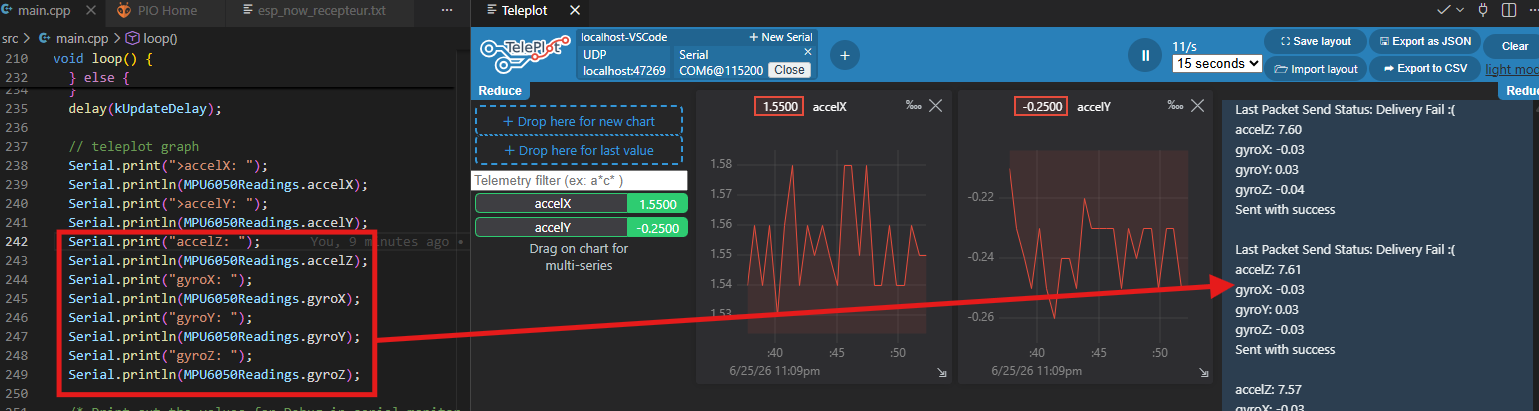Collapse the left telemetry panel via Reduce
This screenshot has height=411, width=1539.
[500, 90]
